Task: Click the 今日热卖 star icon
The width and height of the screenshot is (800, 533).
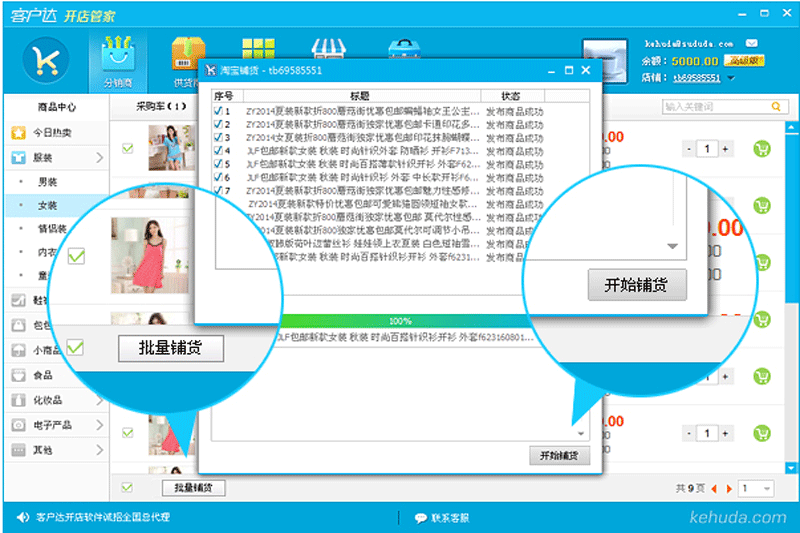Action: click(x=18, y=133)
